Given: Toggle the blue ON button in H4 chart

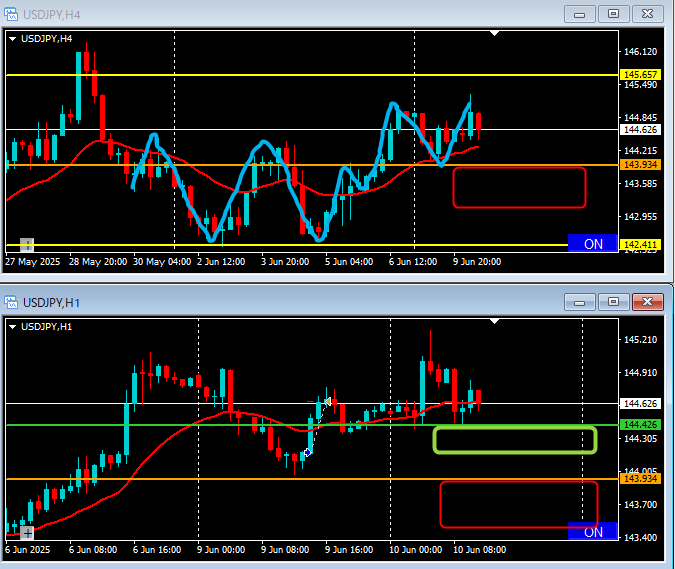Looking at the screenshot, I should [x=593, y=243].
